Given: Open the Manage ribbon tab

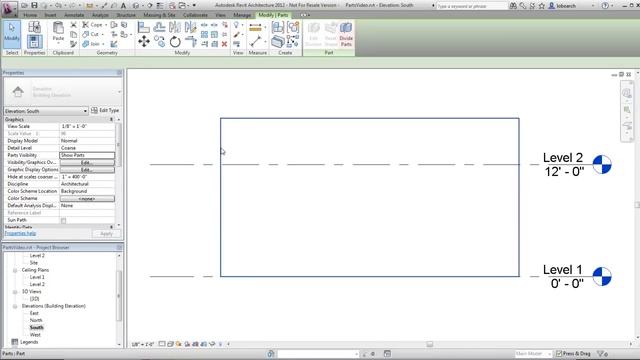Looking at the screenshot, I should (242, 15).
